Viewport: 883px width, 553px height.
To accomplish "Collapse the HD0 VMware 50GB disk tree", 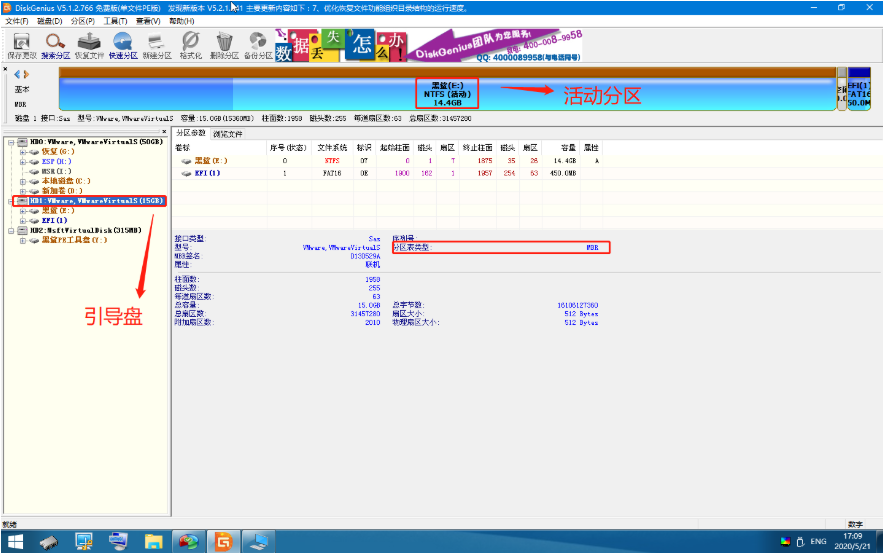I will (x=11, y=142).
